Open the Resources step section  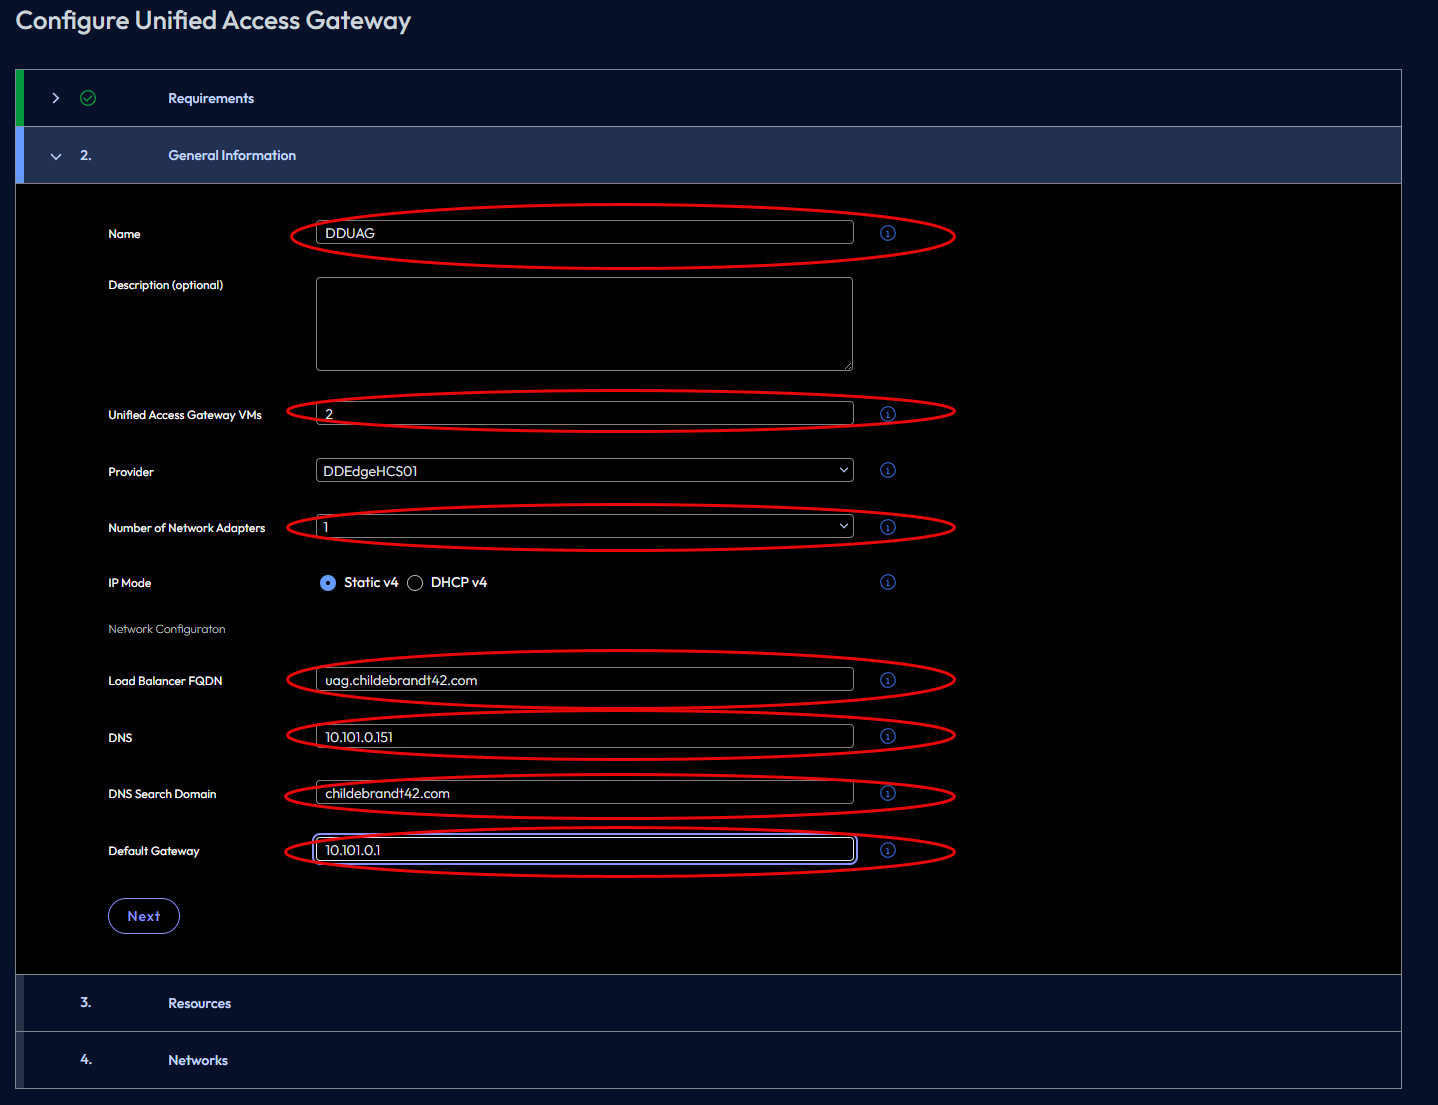pyautogui.click(x=199, y=1003)
